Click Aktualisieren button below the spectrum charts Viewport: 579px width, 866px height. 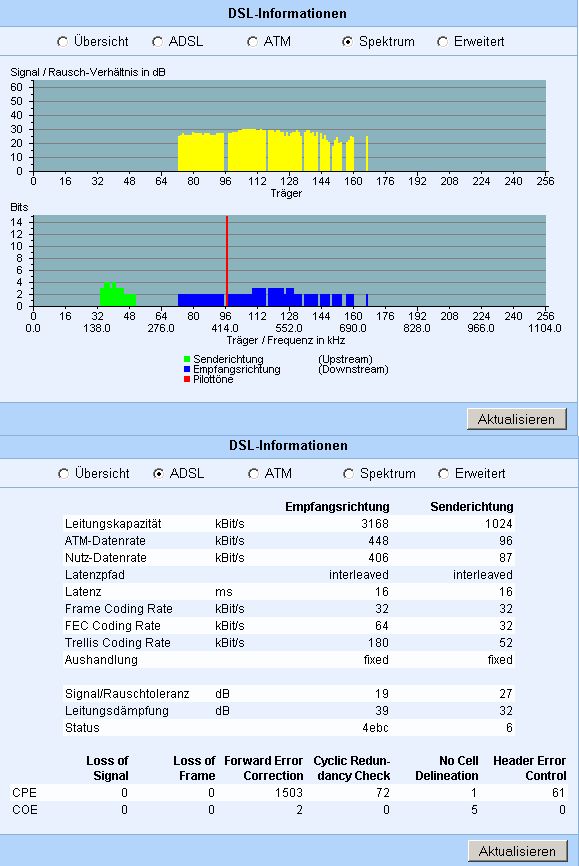517,419
